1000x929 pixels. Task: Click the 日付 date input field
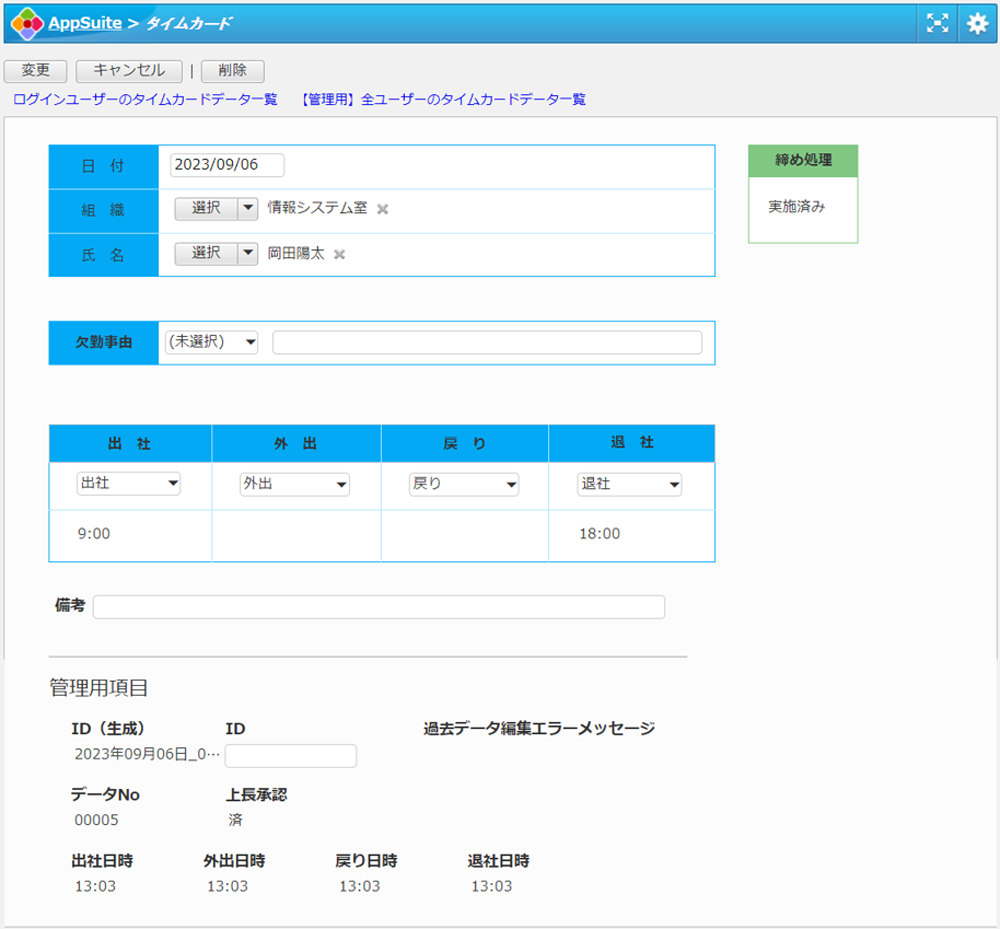pos(227,165)
